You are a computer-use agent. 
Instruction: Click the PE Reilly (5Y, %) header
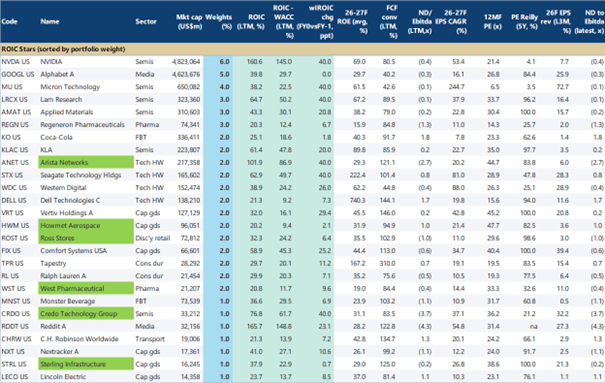click(524, 22)
